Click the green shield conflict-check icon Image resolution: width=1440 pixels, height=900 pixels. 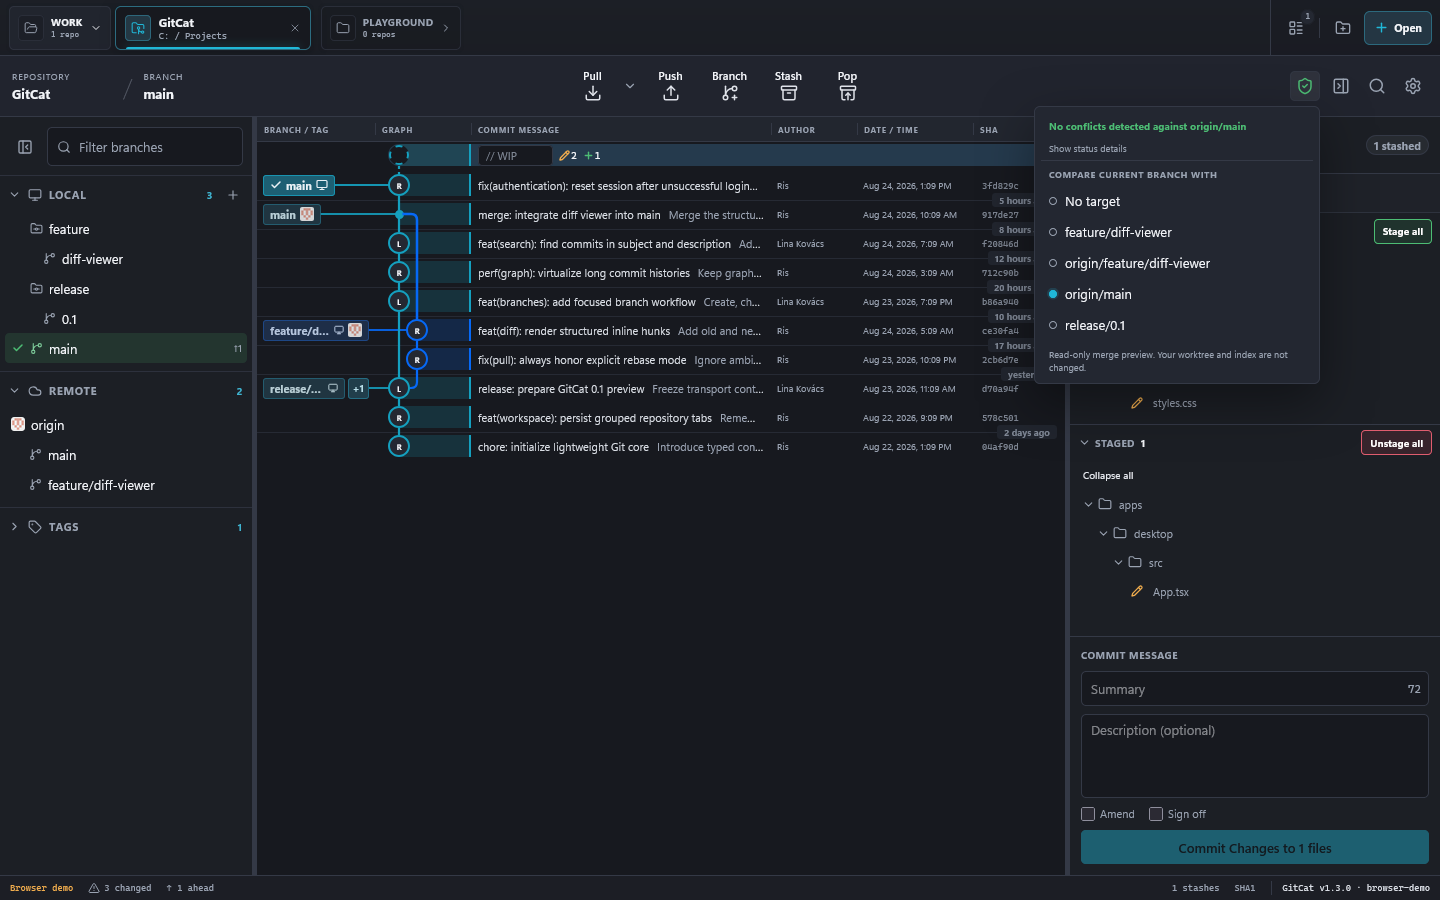point(1305,86)
